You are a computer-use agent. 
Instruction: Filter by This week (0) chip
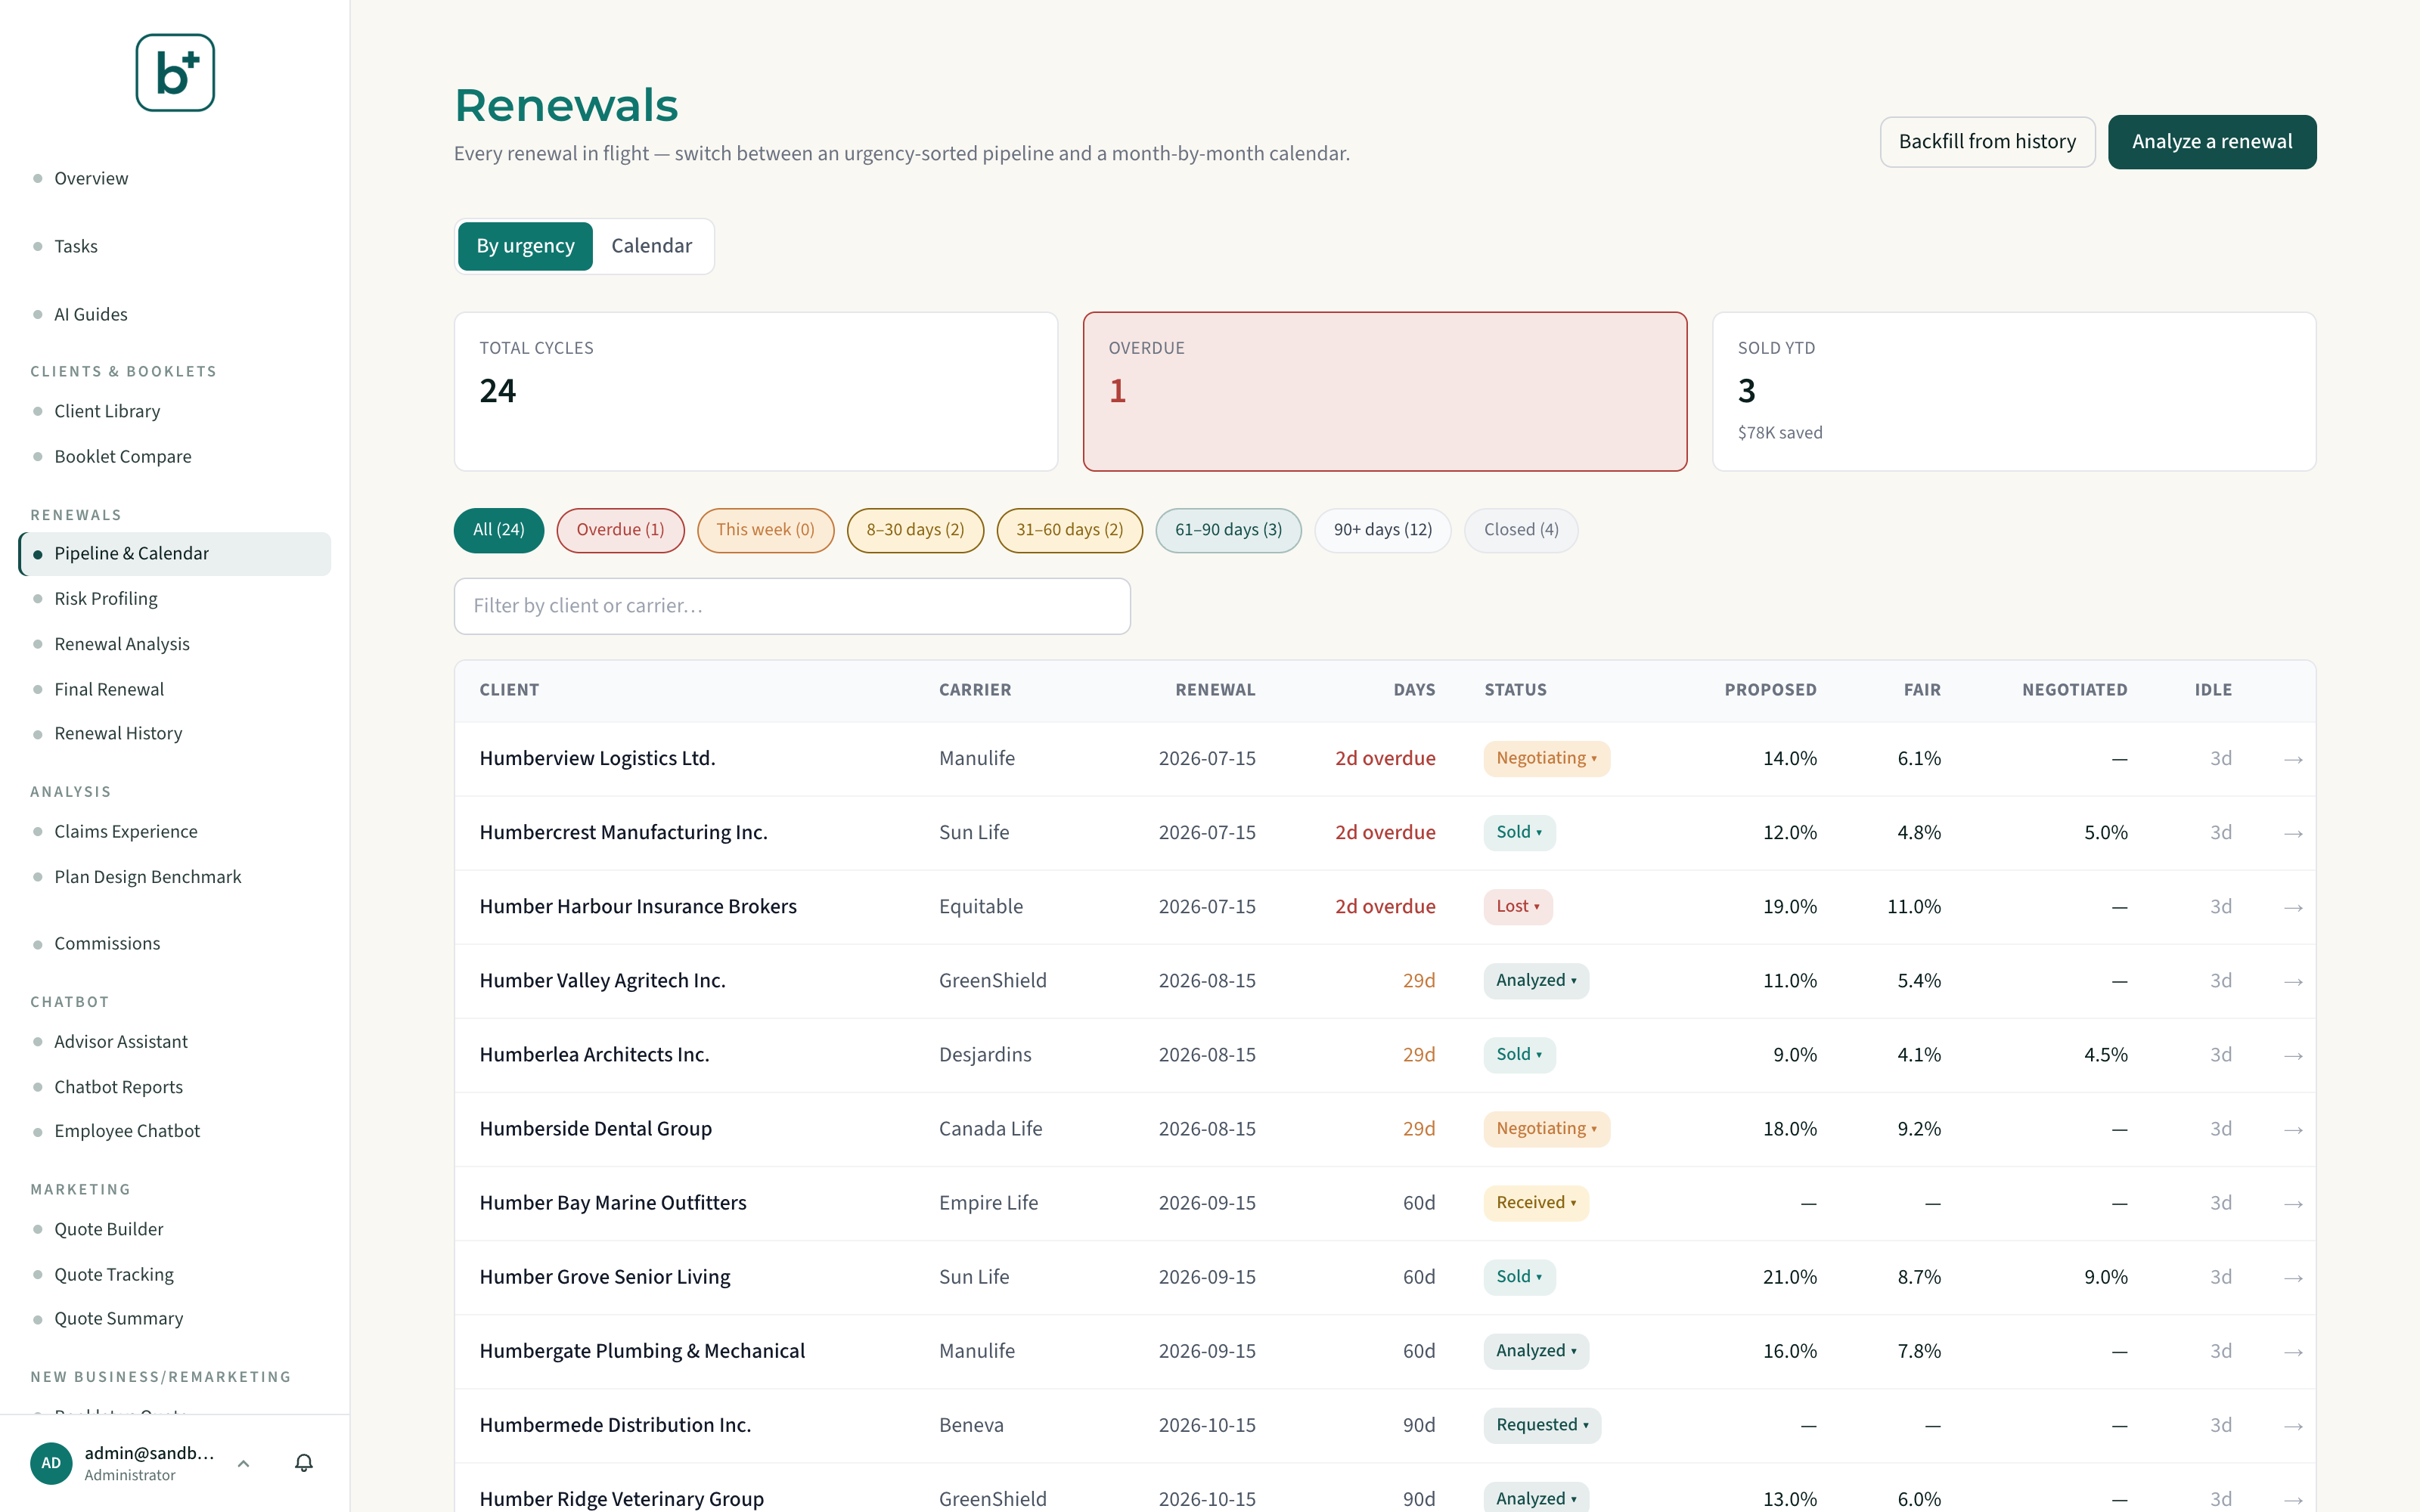click(x=765, y=530)
